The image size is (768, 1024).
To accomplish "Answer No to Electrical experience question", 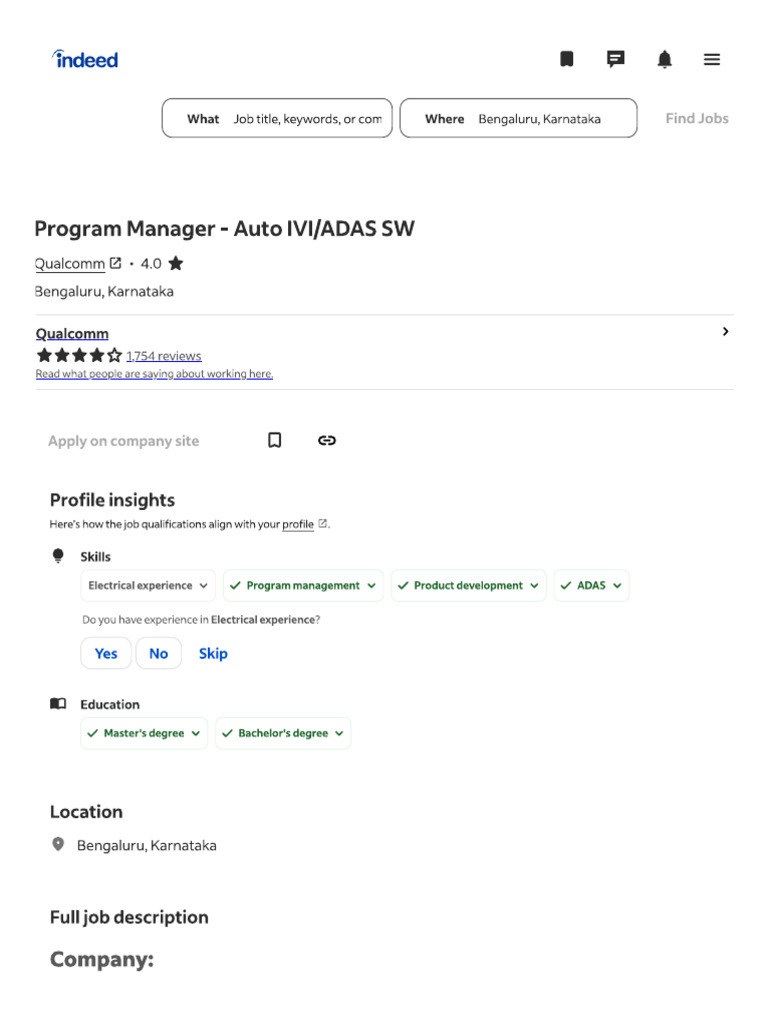I will coord(159,653).
